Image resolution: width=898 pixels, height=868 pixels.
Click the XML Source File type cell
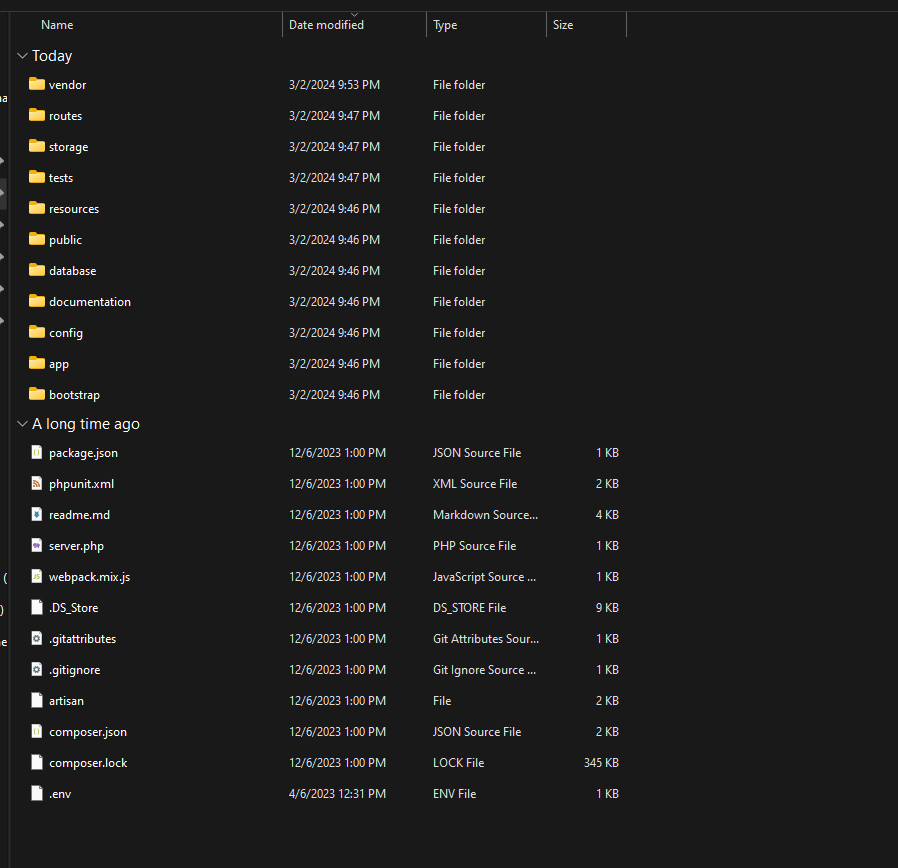coord(475,484)
